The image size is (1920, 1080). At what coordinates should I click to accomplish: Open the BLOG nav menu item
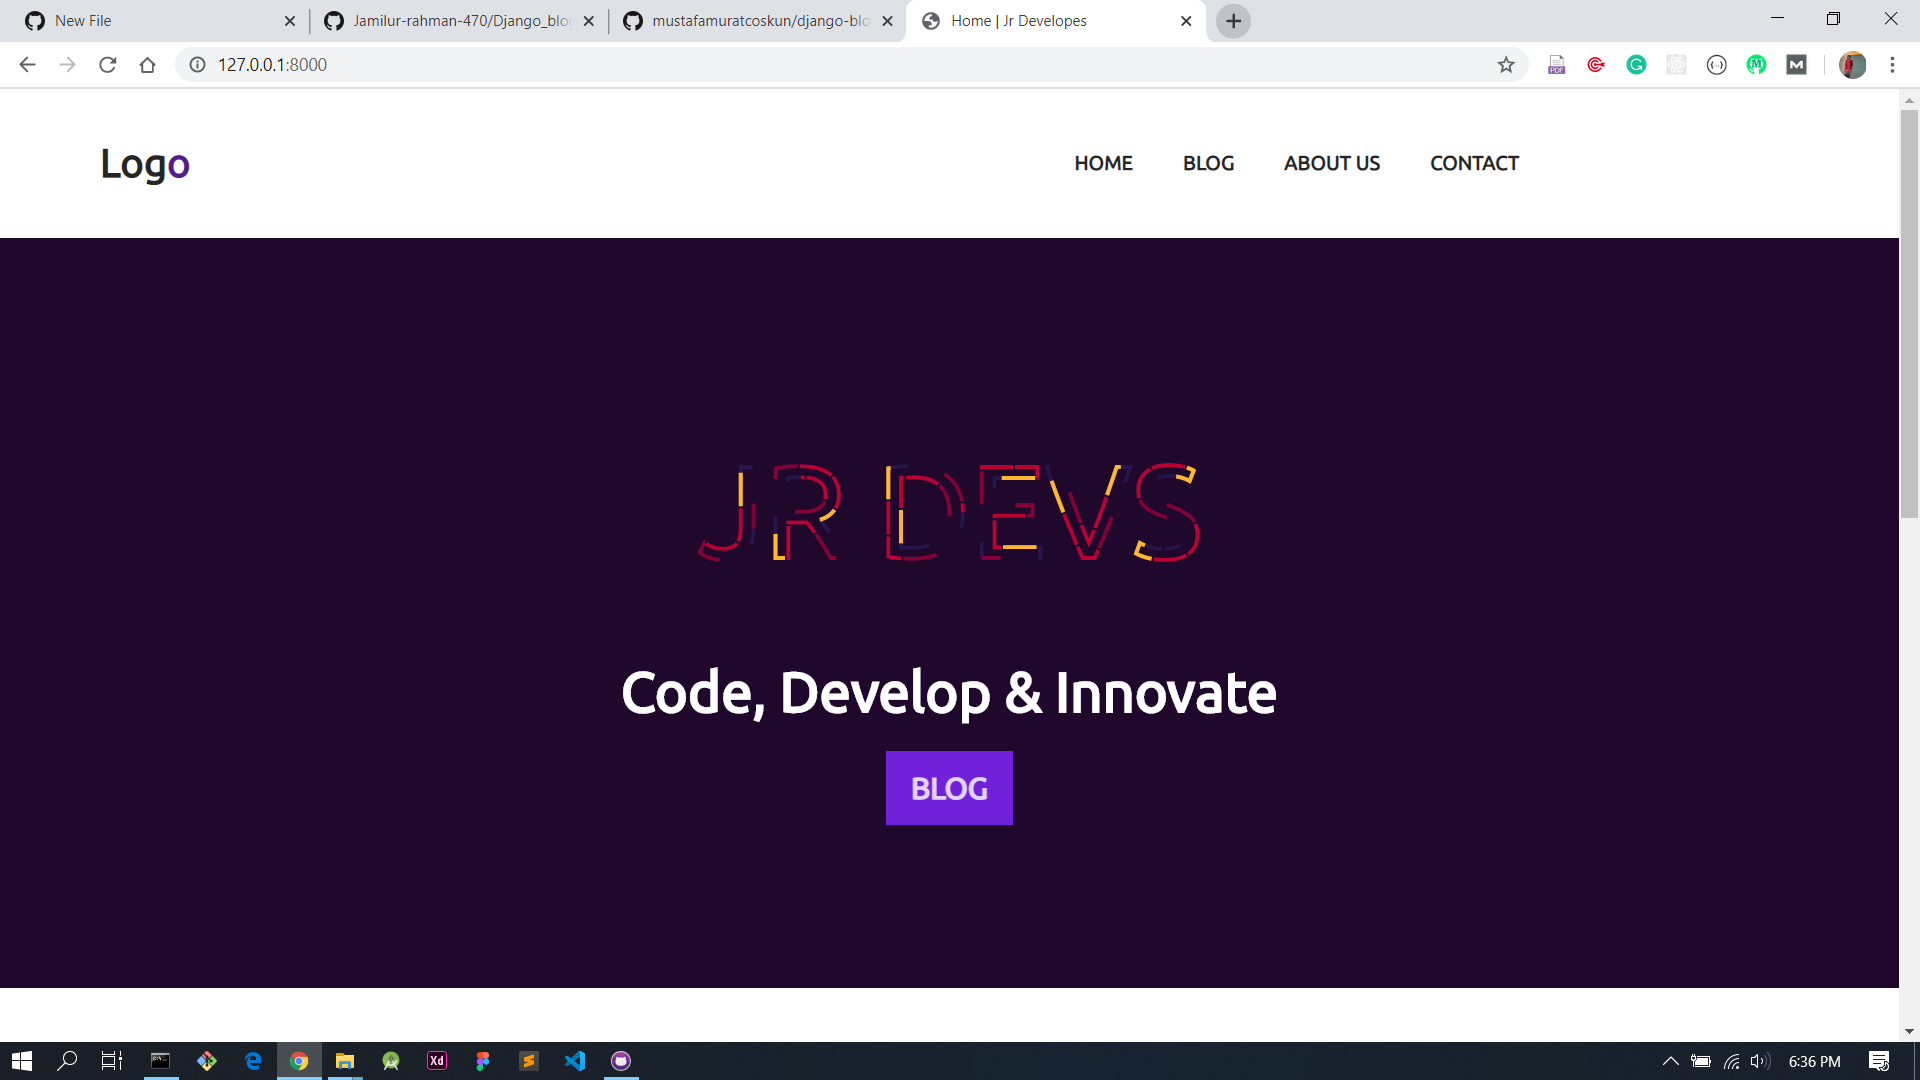pyautogui.click(x=1208, y=162)
